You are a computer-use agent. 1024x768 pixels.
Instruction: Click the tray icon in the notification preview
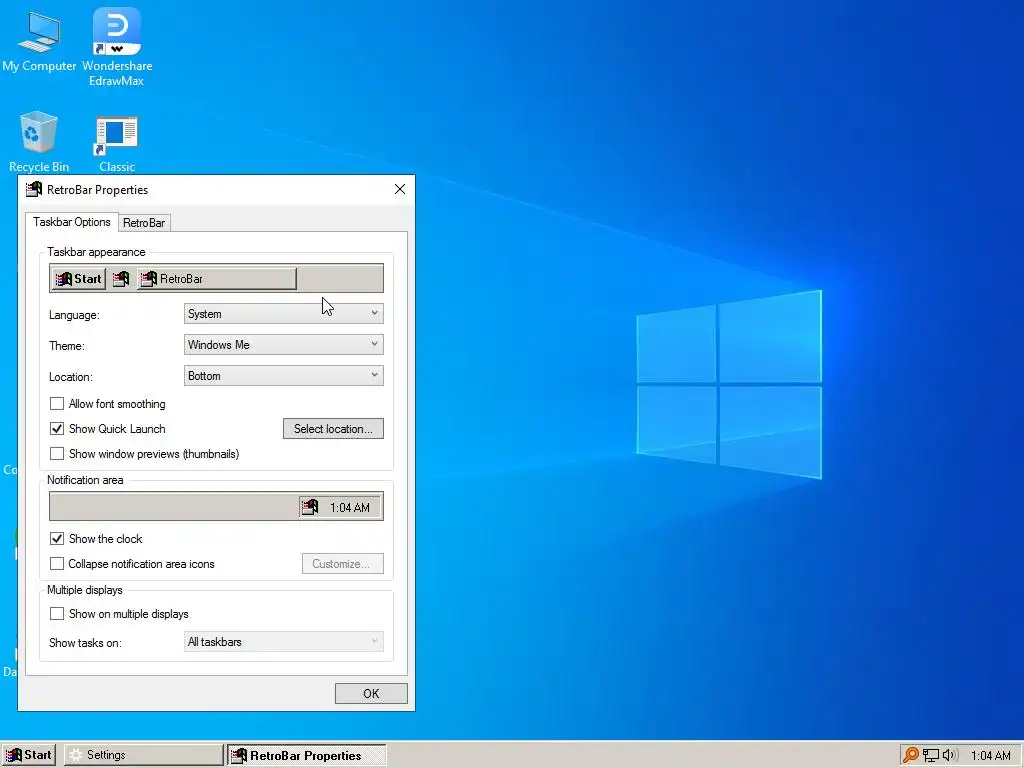pyautogui.click(x=310, y=507)
